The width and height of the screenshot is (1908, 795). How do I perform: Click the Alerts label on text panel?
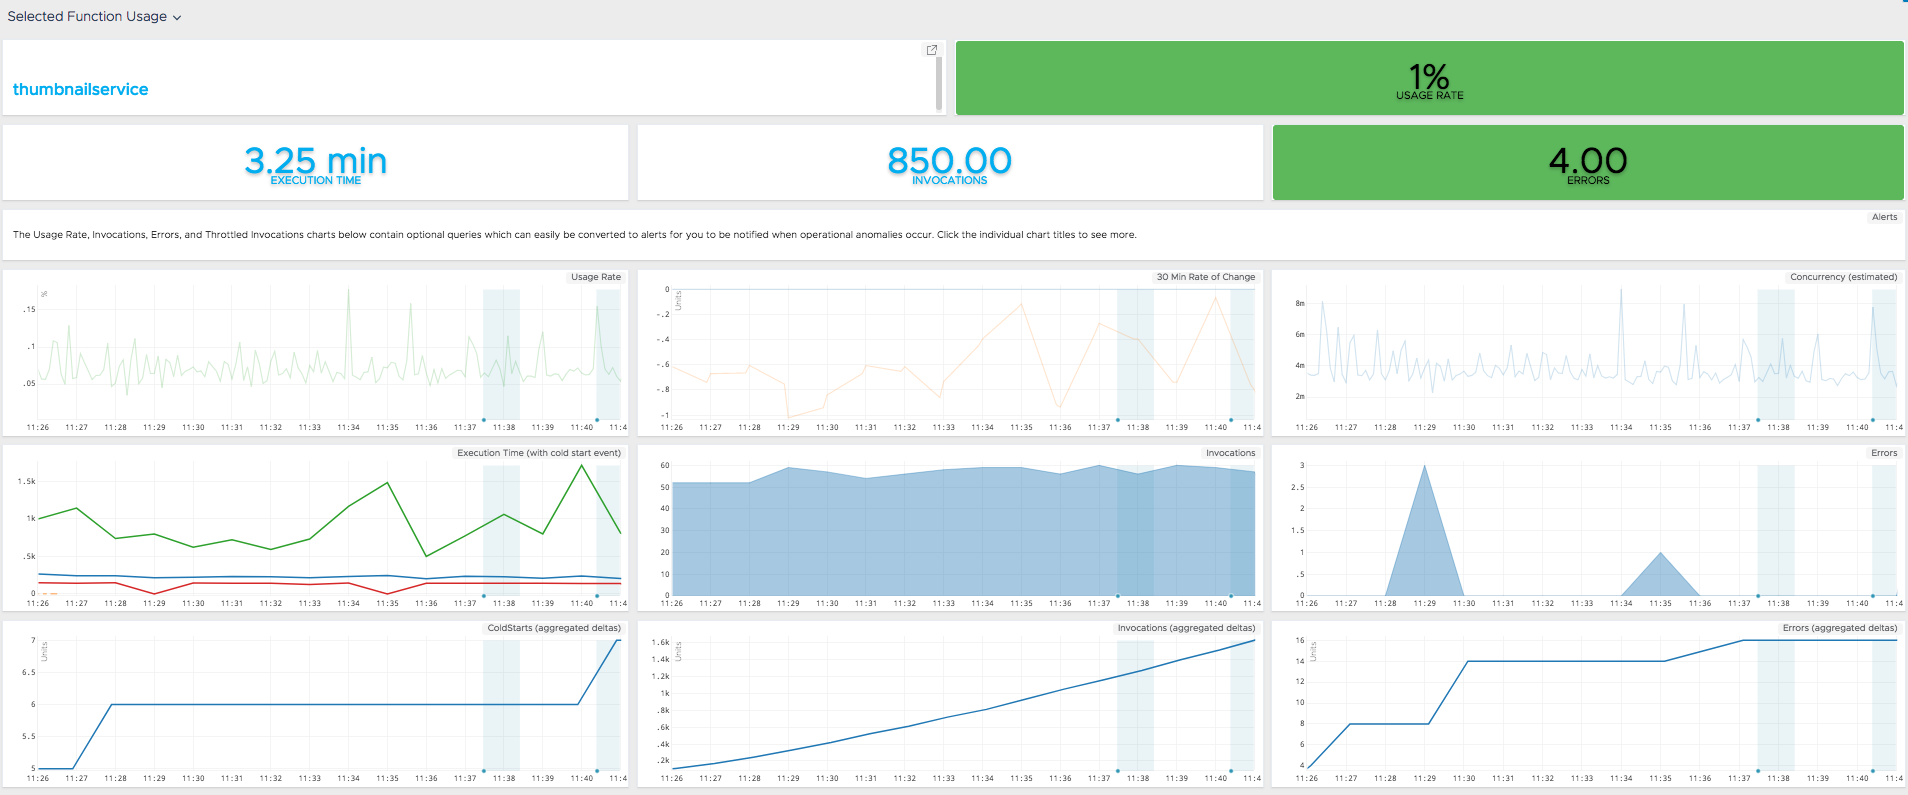coord(1884,217)
